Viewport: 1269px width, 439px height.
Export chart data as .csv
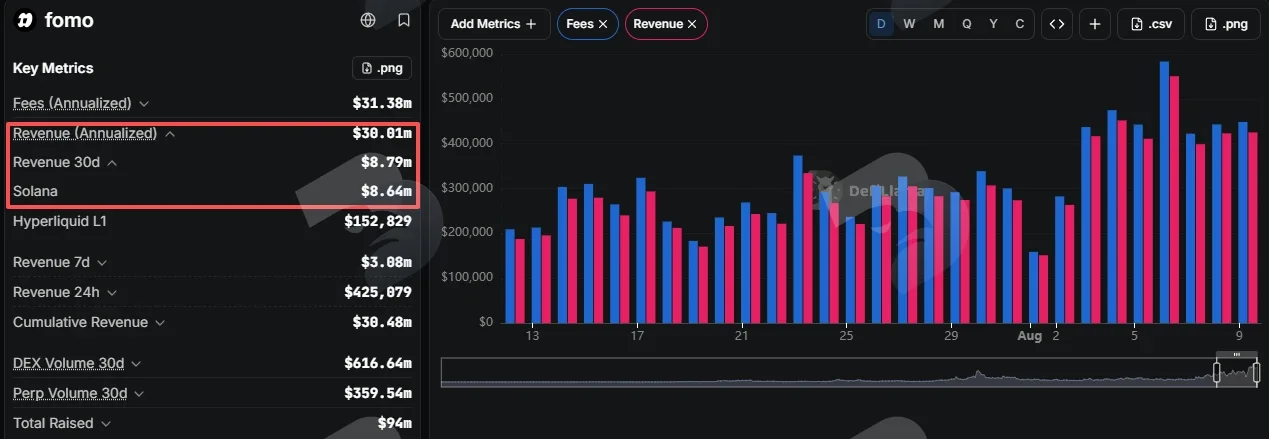tap(1150, 24)
